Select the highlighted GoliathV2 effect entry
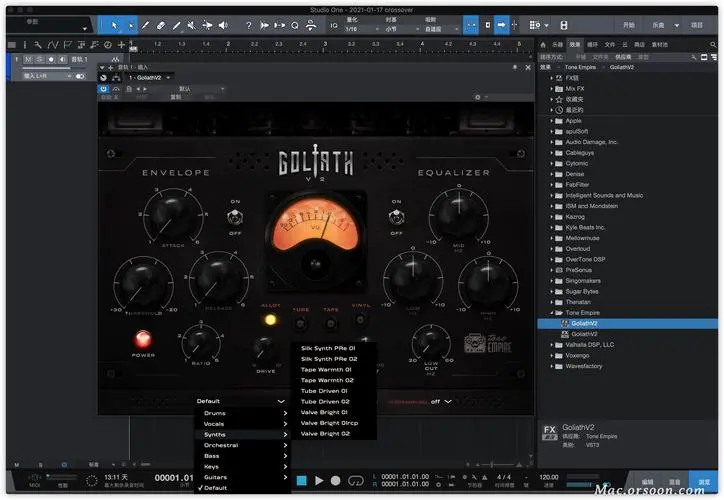This screenshot has width=724, height=500. pyautogui.click(x=627, y=323)
